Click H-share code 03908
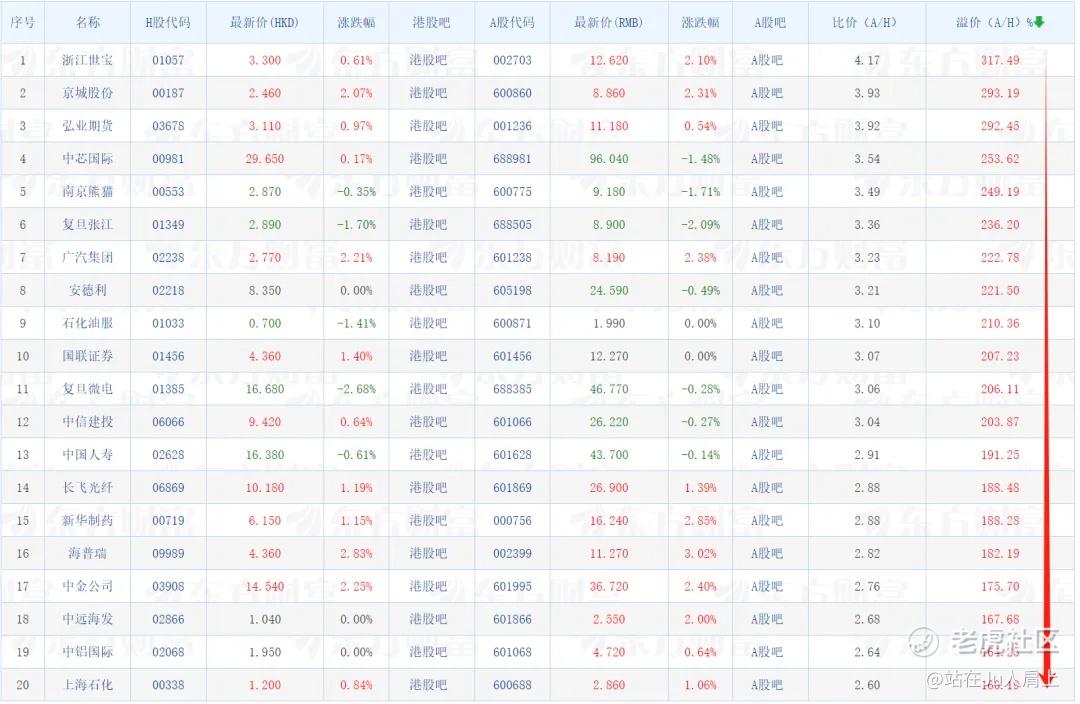 click(168, 586)
